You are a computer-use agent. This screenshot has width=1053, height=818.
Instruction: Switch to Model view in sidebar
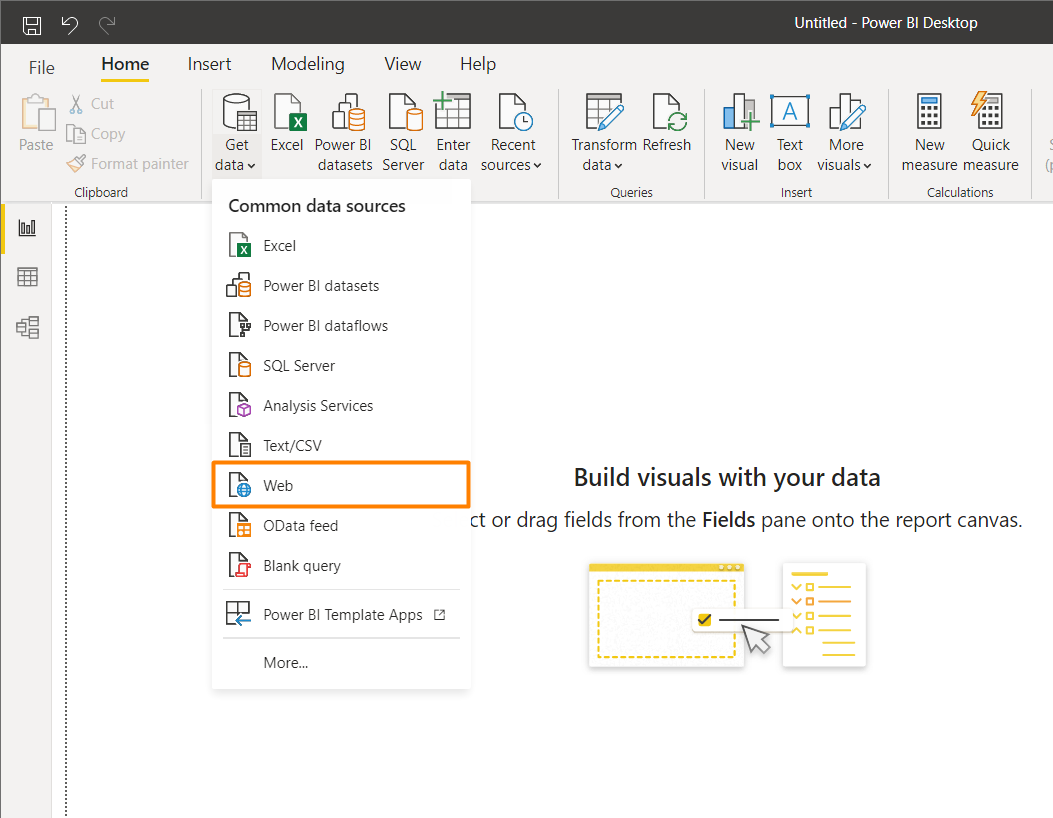tap(28, 327)
